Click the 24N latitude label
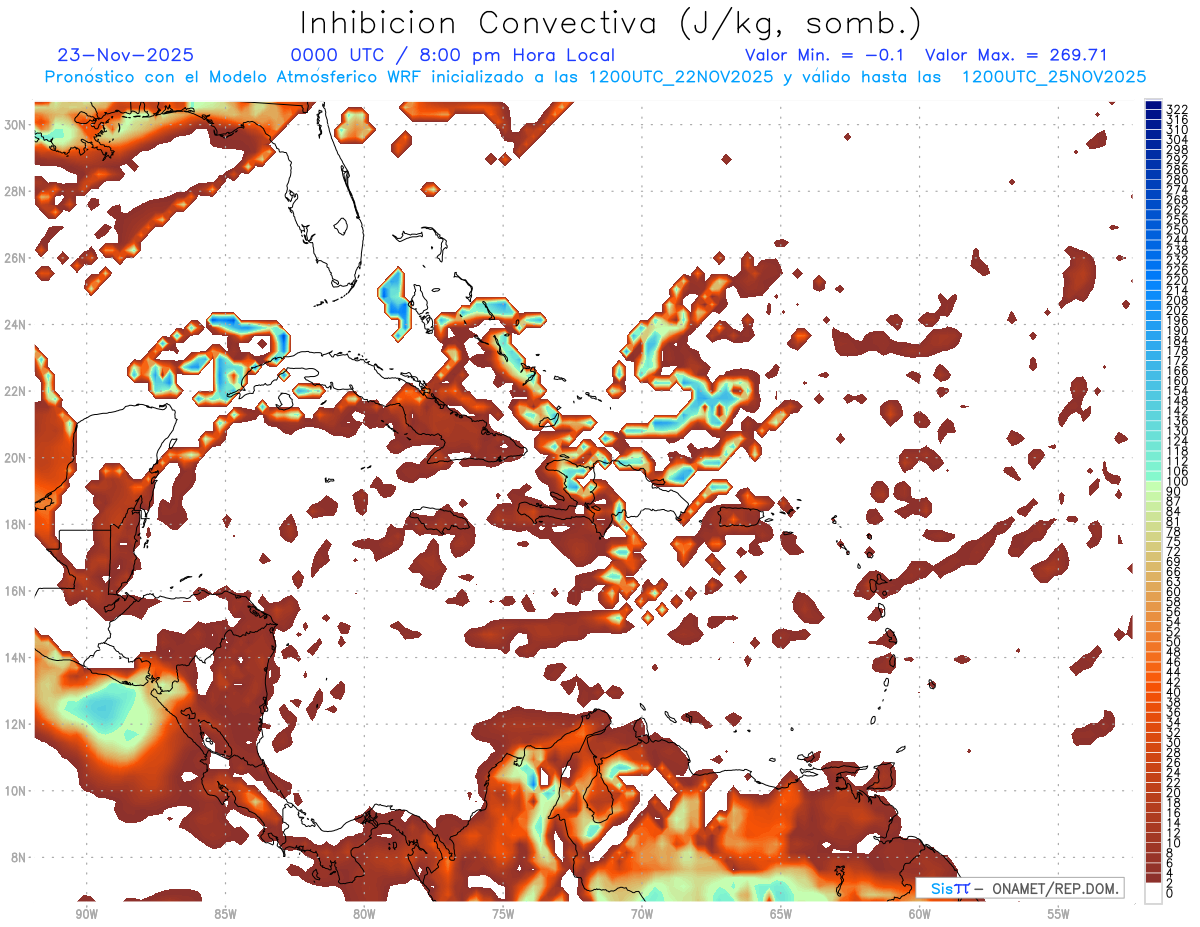 tap(16, 324)
